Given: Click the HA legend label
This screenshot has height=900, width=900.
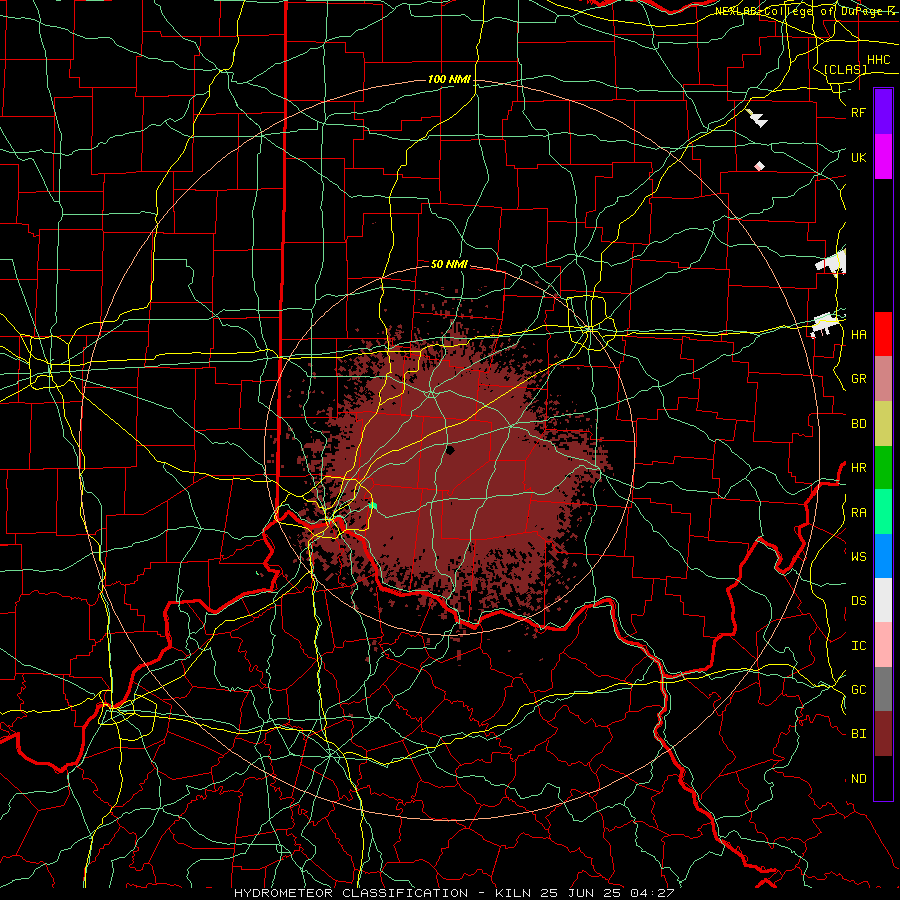Looking at the screenshot, I should click(x=858, y=334).
